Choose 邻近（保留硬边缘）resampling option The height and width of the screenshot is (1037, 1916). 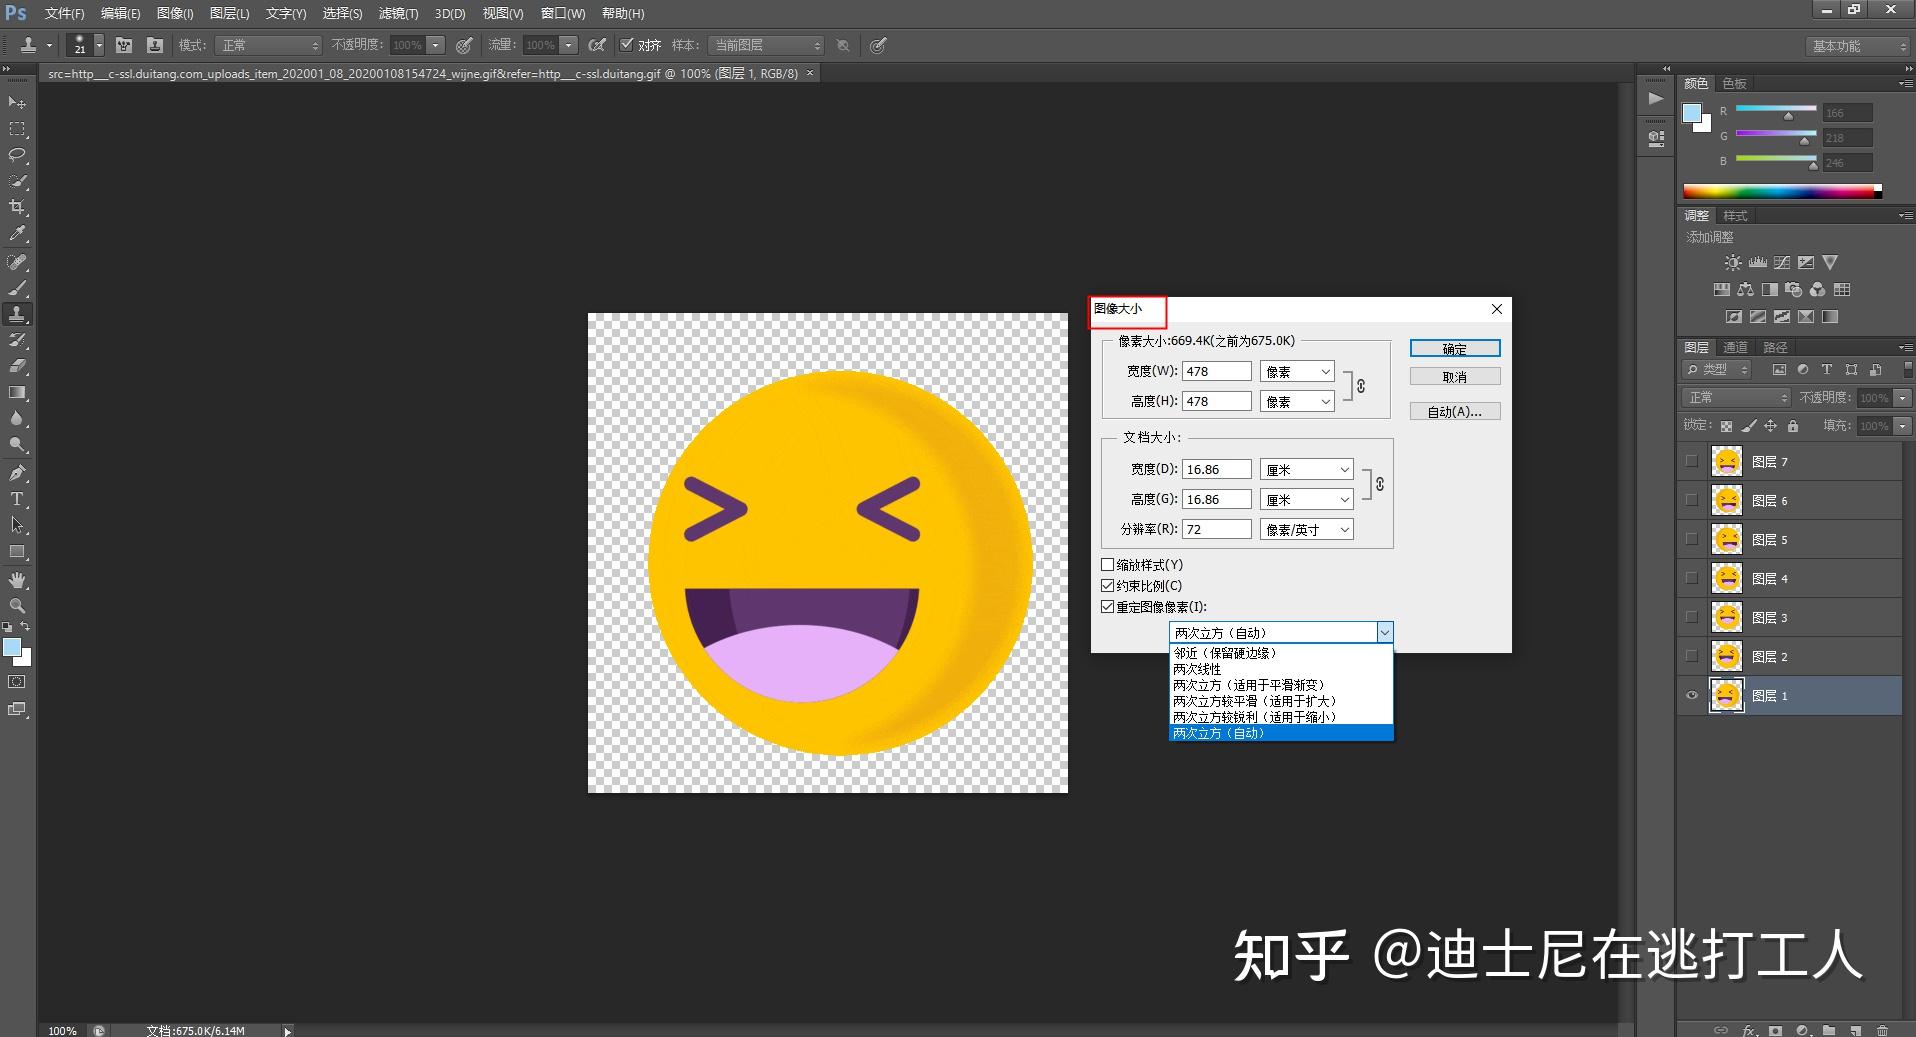tap(1225, 653)
